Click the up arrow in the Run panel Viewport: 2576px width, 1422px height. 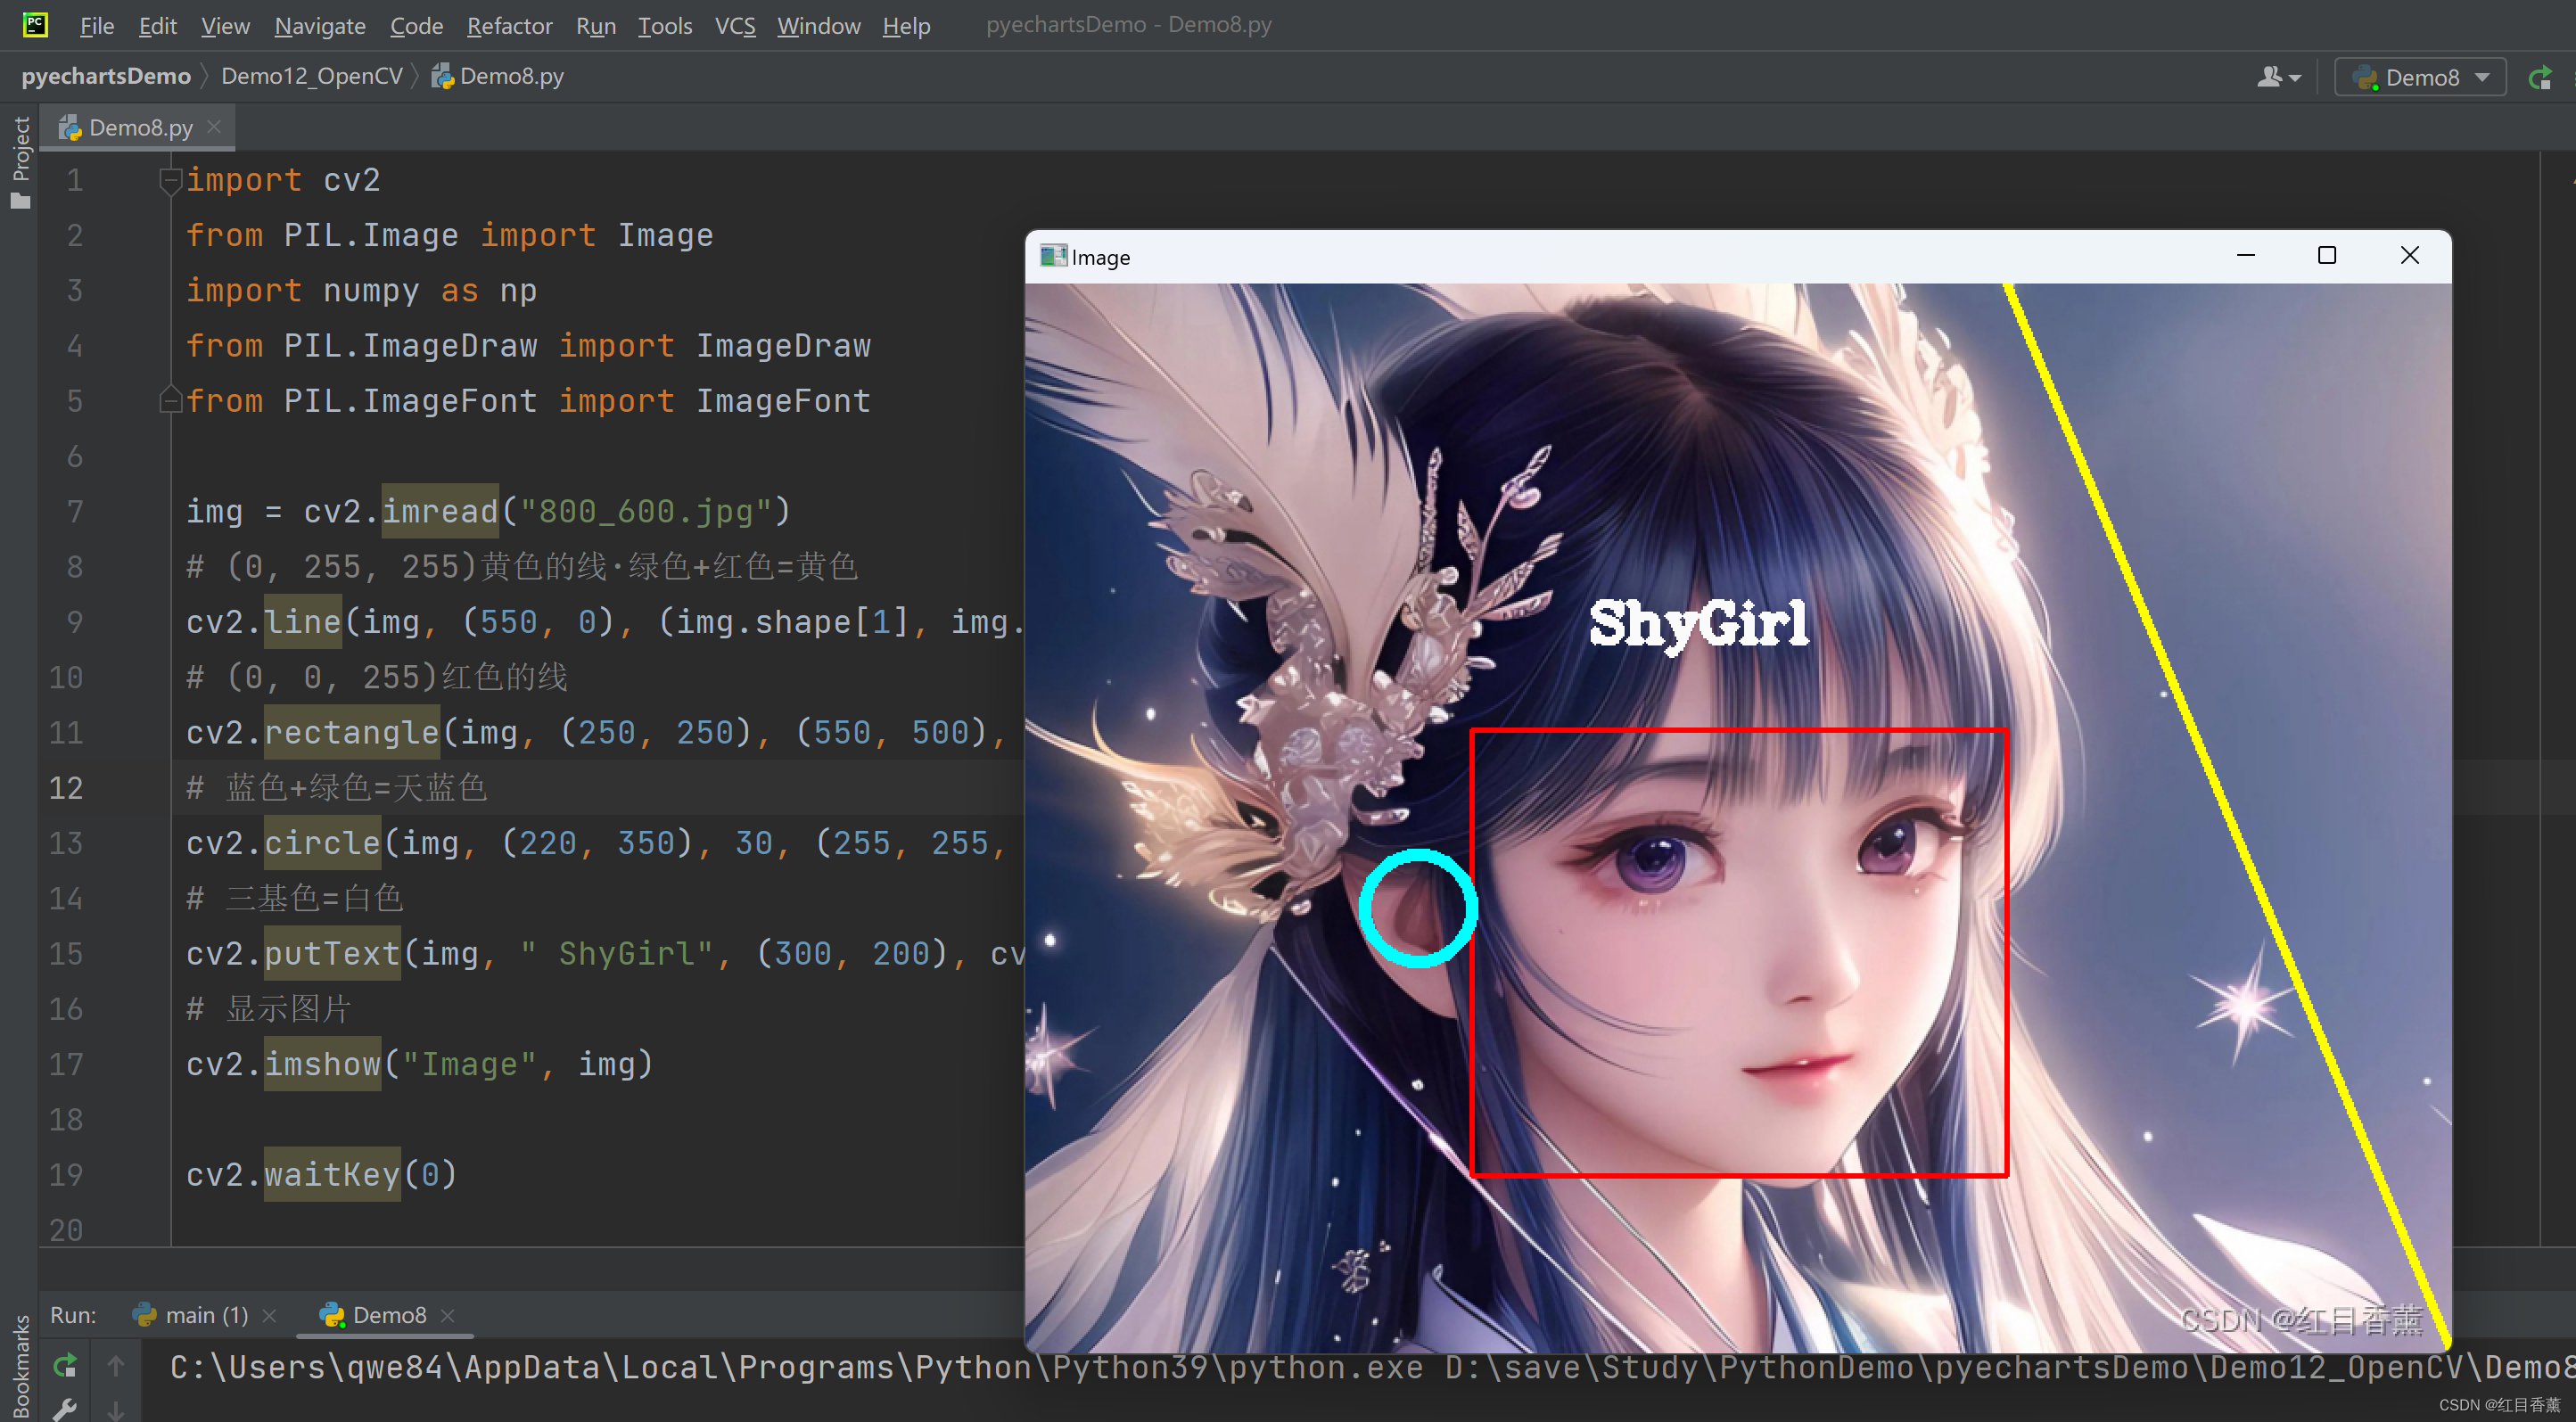click(x=116, y=1365)
